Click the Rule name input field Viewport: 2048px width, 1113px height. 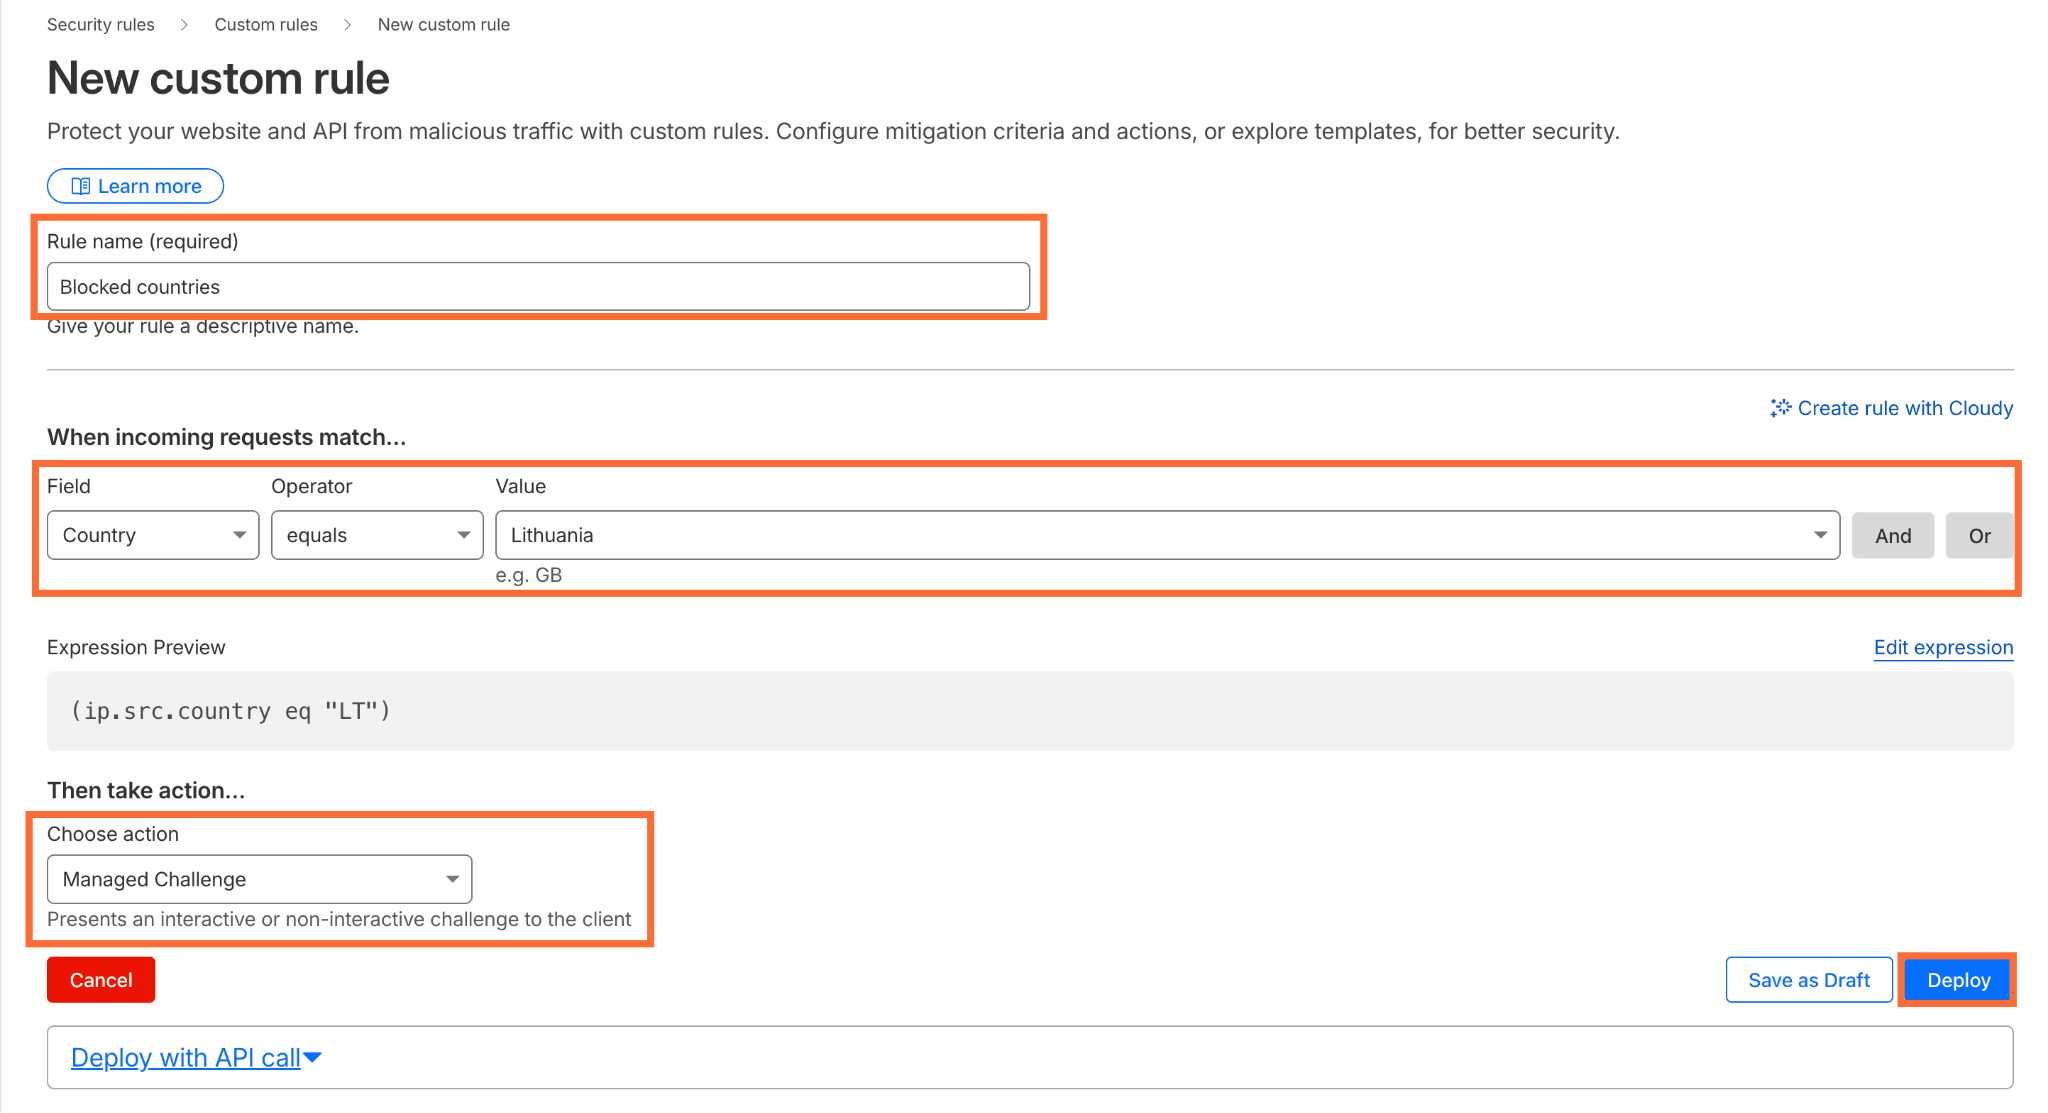pos(538,286)
